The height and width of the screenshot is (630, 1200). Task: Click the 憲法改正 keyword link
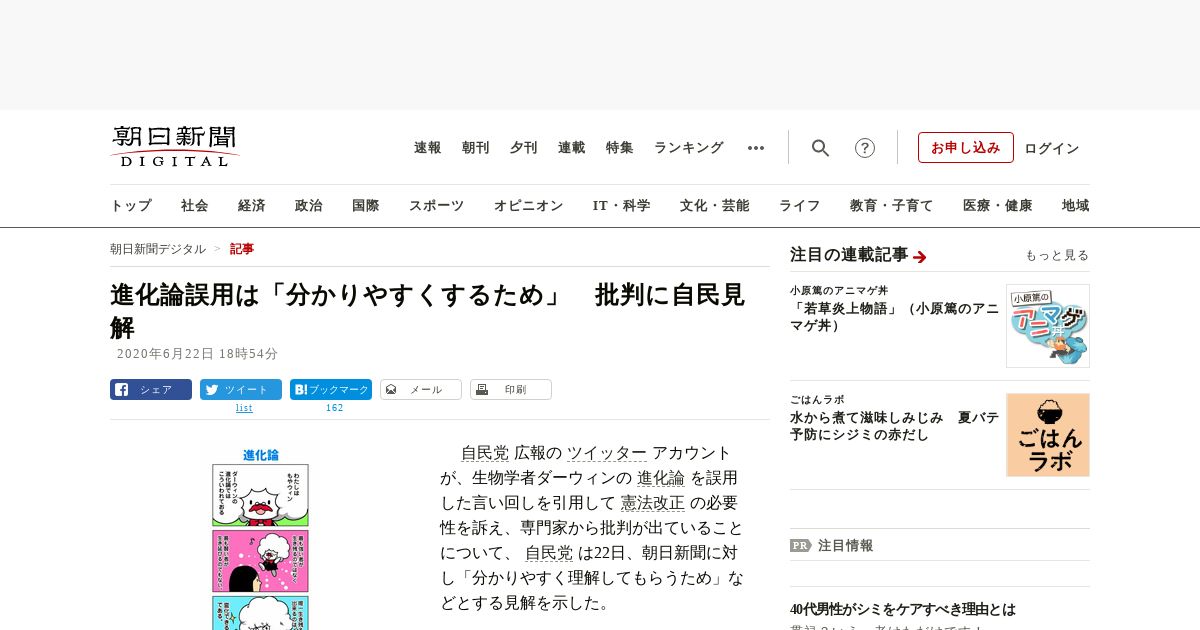coord(653,503)
